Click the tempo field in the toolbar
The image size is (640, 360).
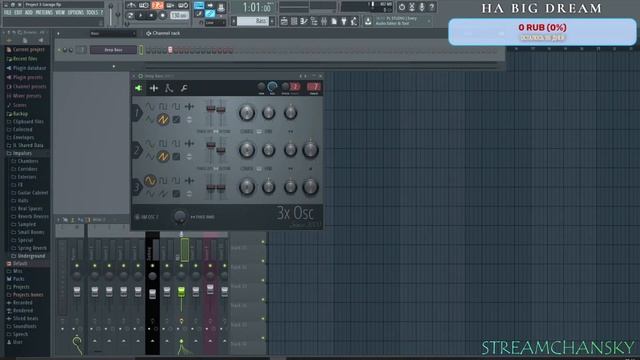[x=179, y=16]
